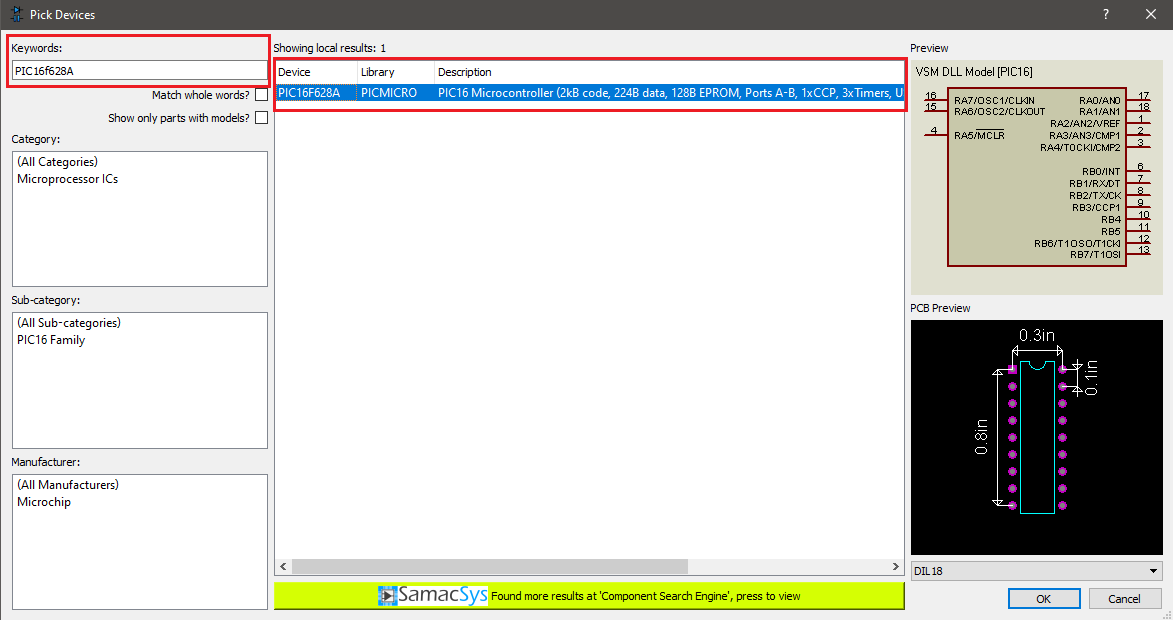
Task: Select Microprocessor ICs category
Action: 67,179
